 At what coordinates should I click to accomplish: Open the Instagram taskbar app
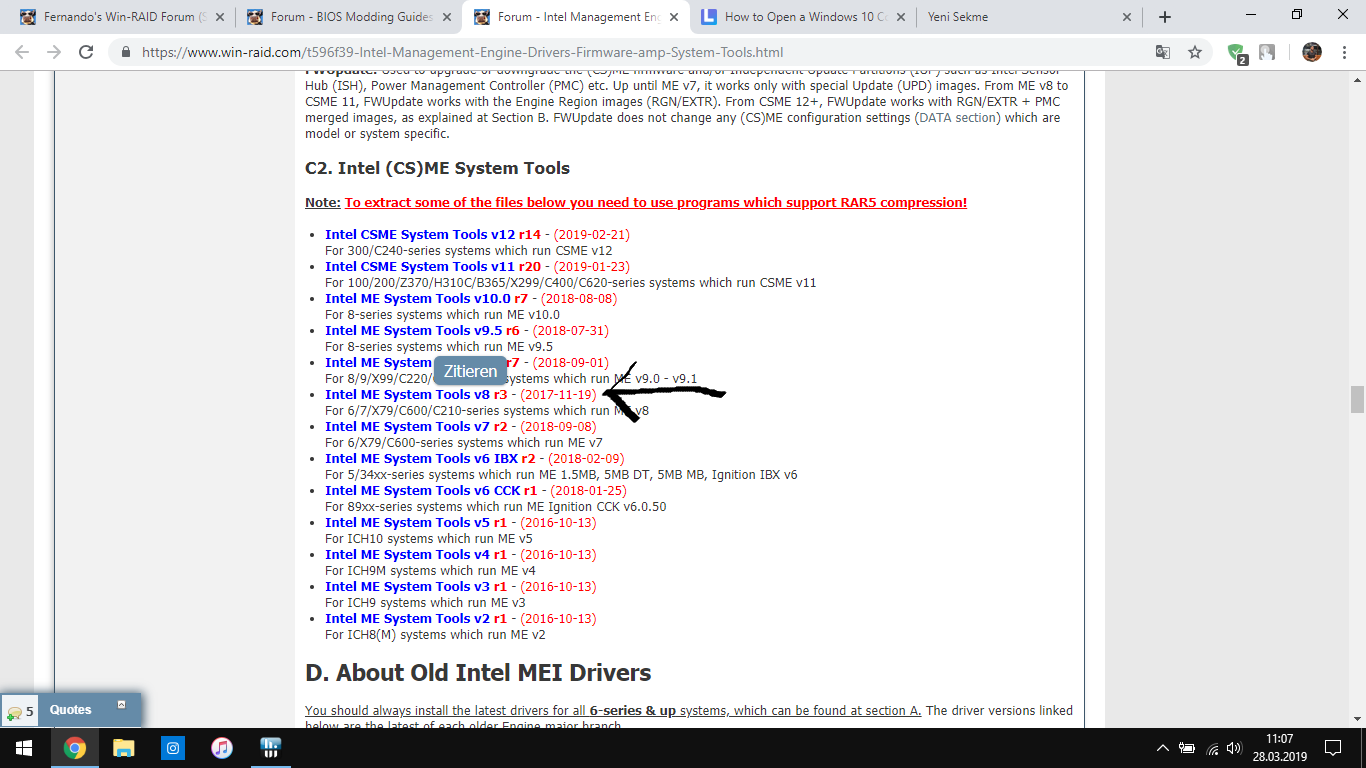point(172,748)
